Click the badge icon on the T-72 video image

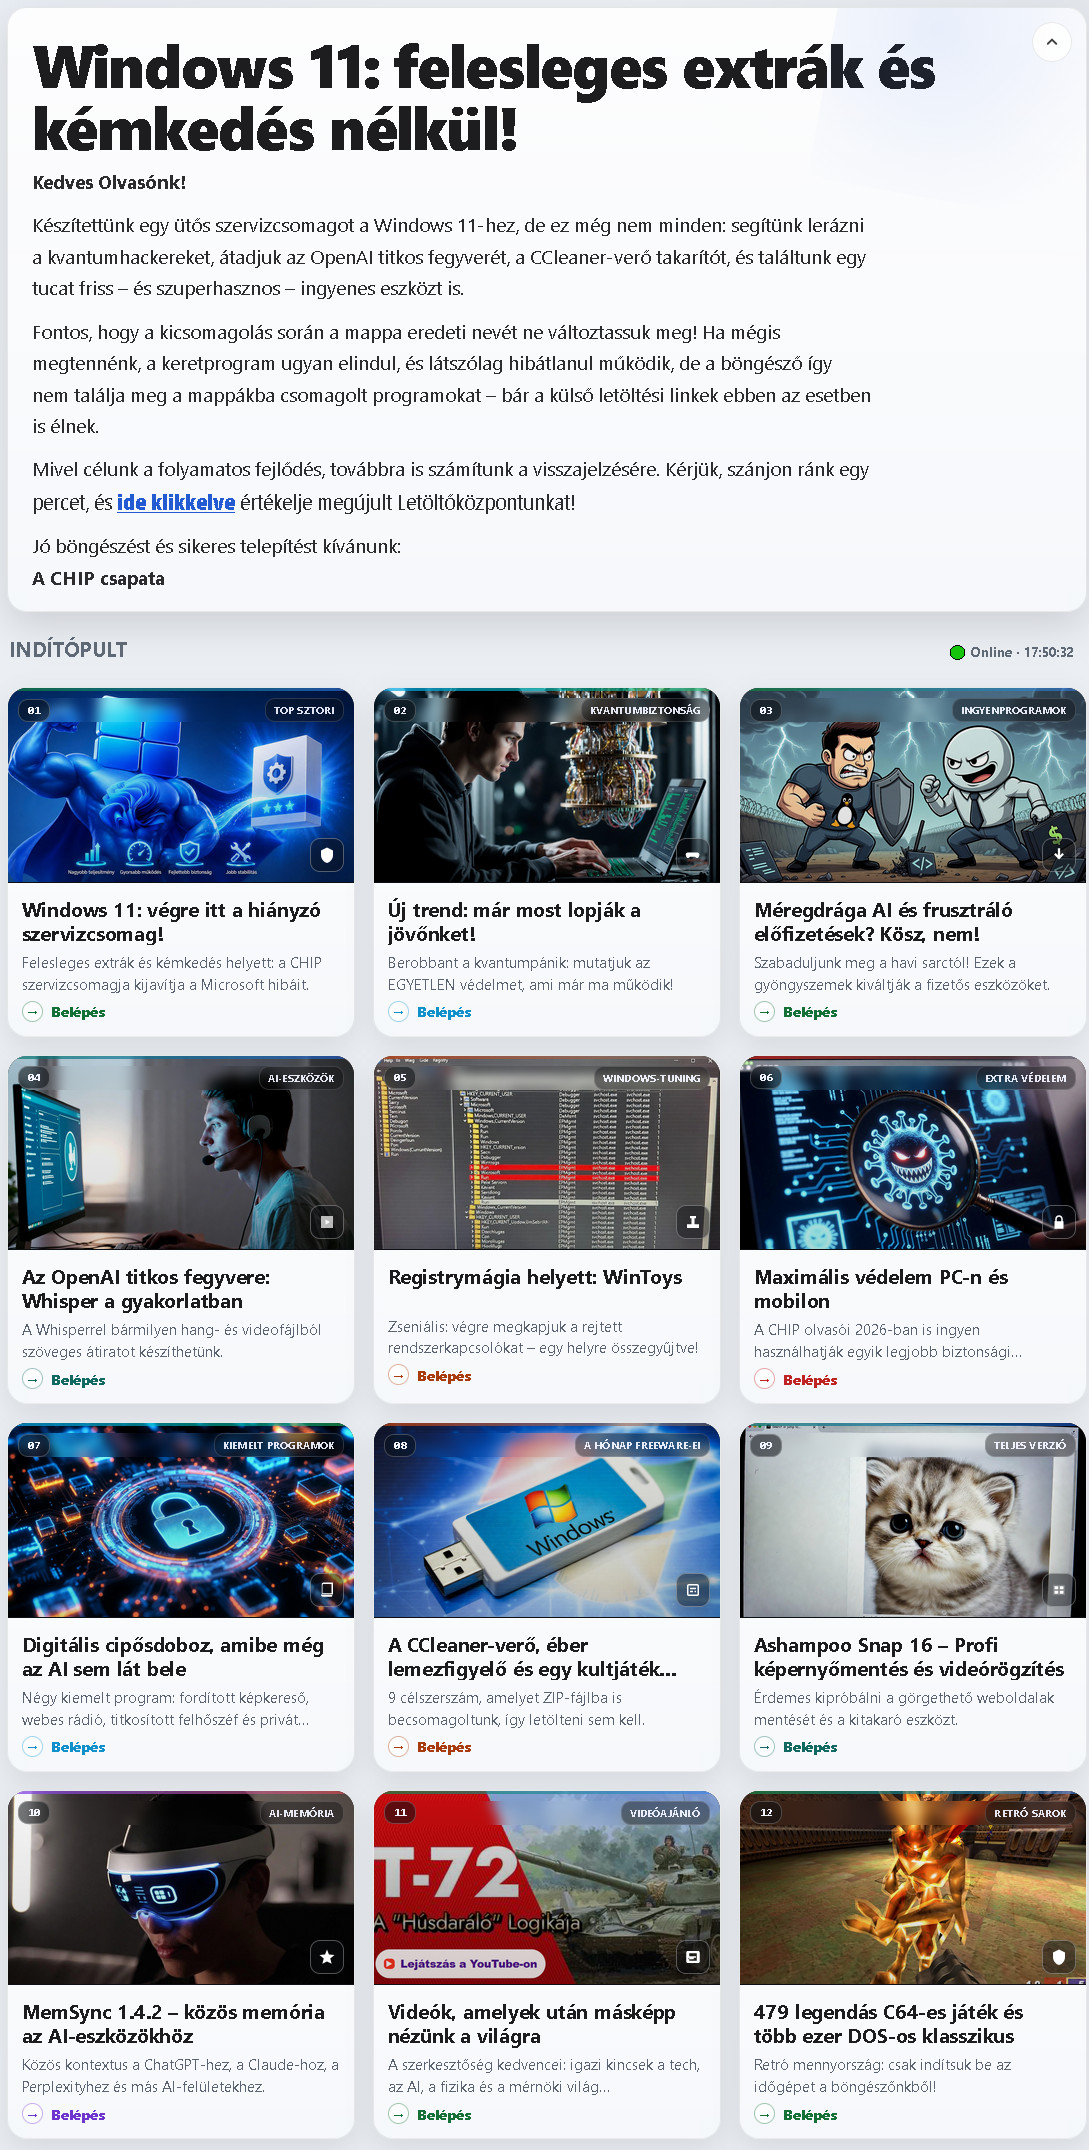[x=692, y=1956]
